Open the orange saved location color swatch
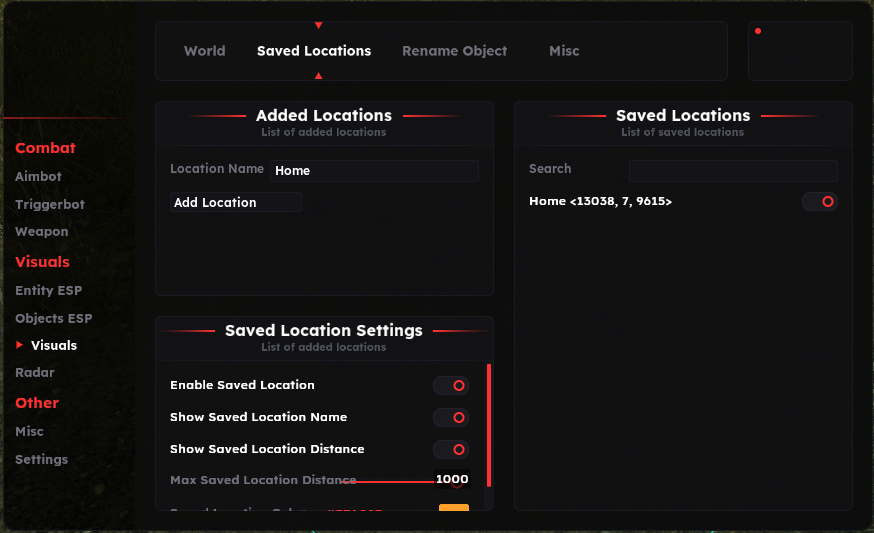874x533 pixels. (x=454, y=509)
